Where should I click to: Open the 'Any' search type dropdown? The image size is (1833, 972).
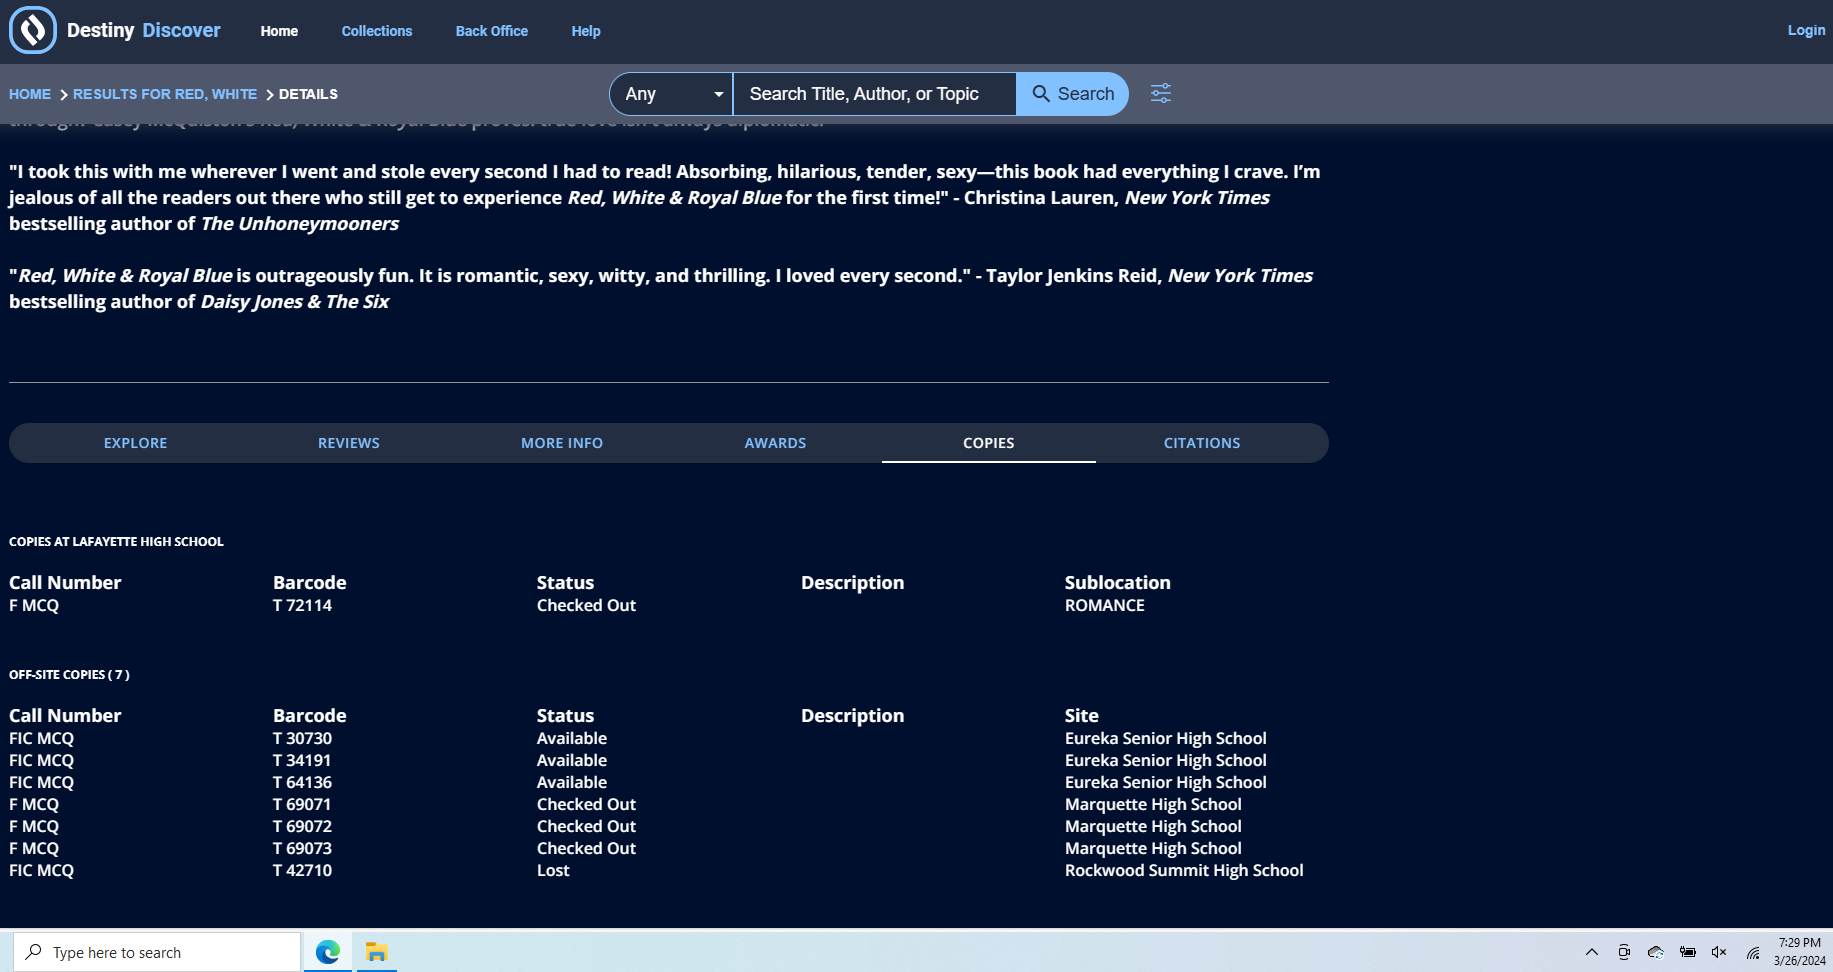671,94
